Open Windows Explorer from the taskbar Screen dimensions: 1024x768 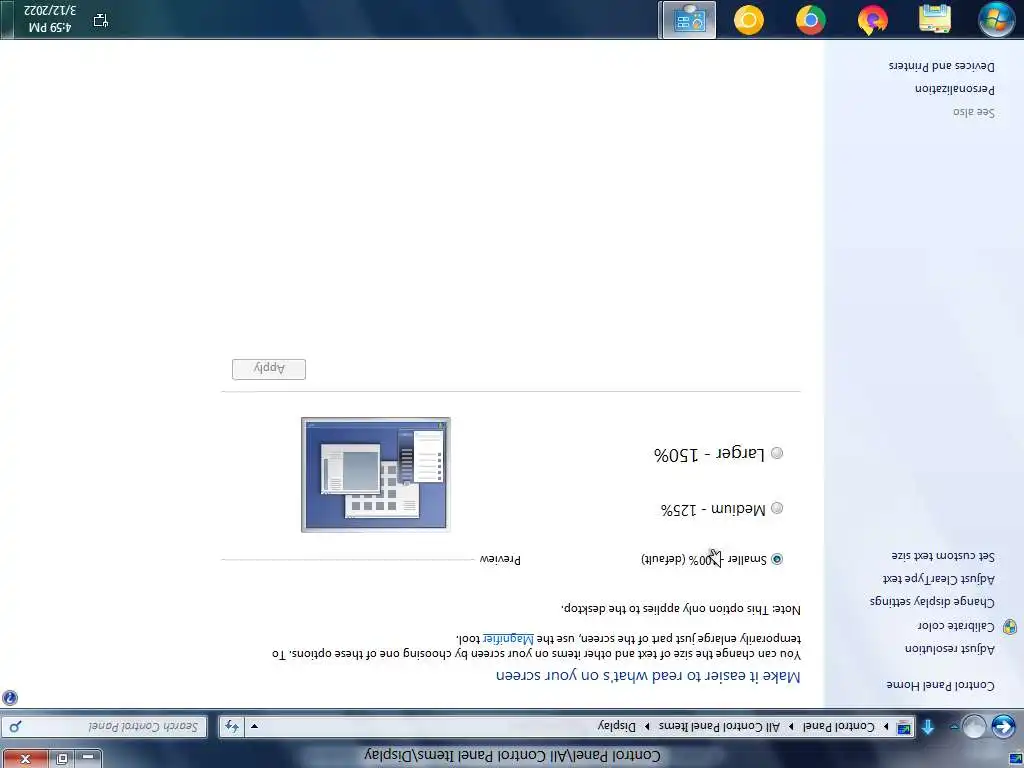click(935, 19)
